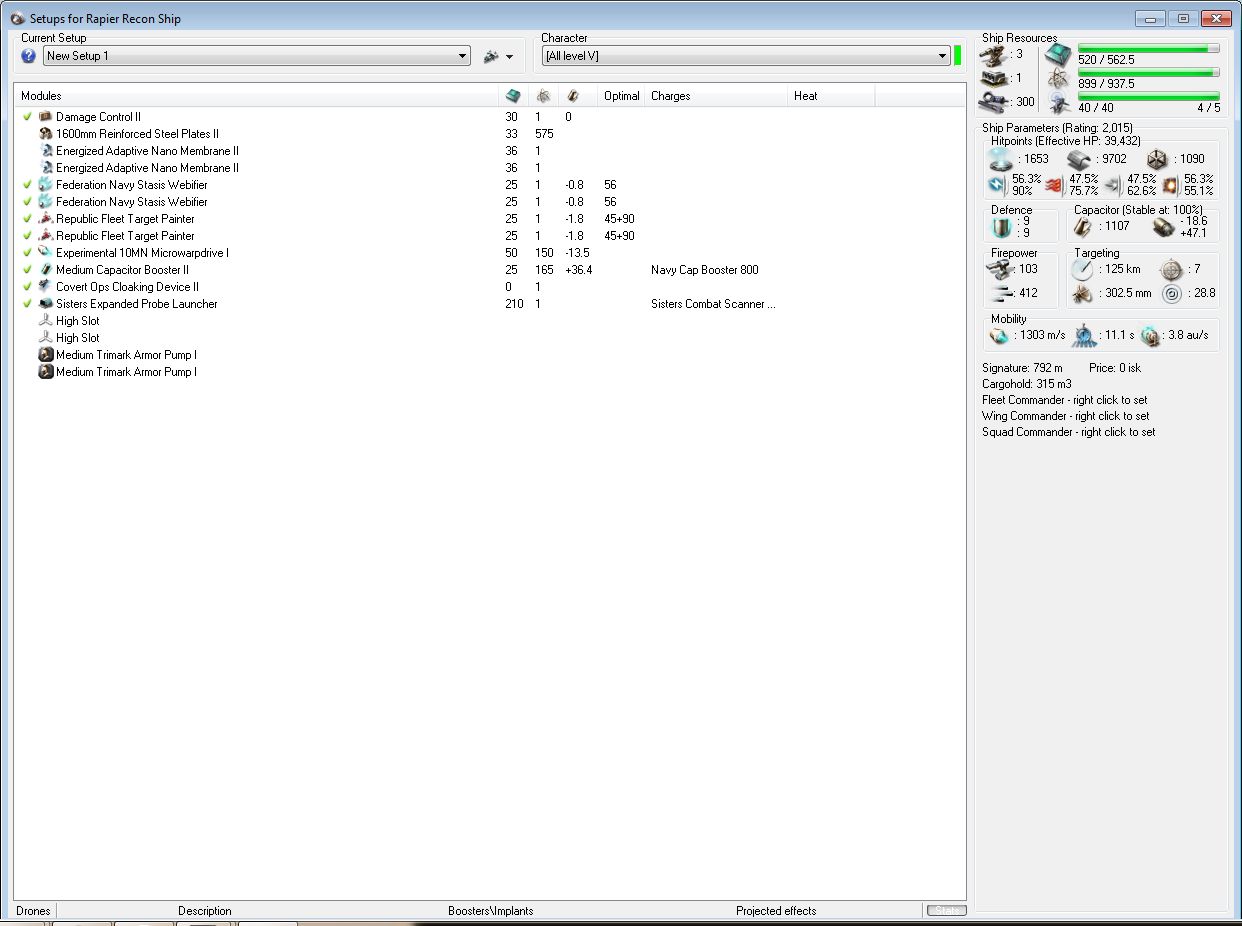Switch to the Description tab
This screenshot has height=926, width=1242.
(x=205, y=911)
